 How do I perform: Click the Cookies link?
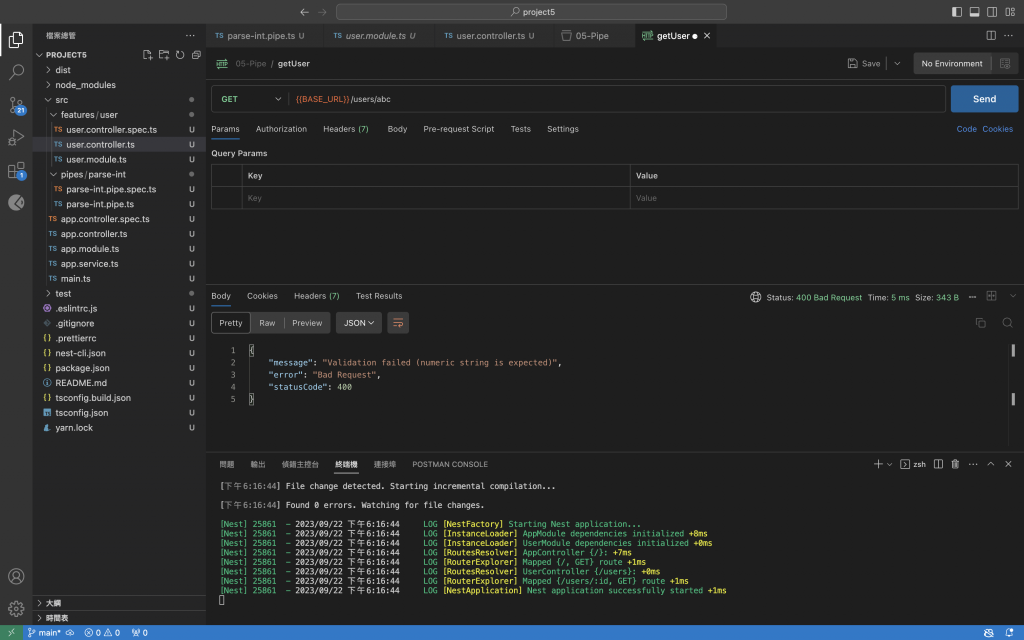tap(997, 129)
